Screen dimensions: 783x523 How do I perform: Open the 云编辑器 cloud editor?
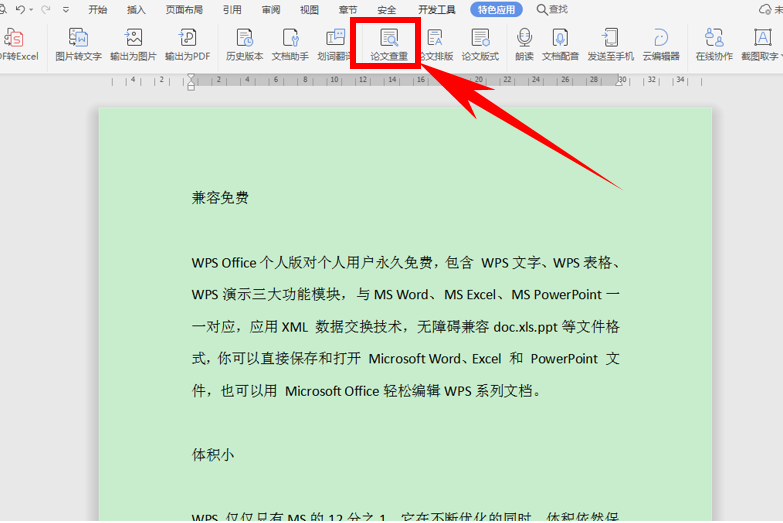coord(661,44)
